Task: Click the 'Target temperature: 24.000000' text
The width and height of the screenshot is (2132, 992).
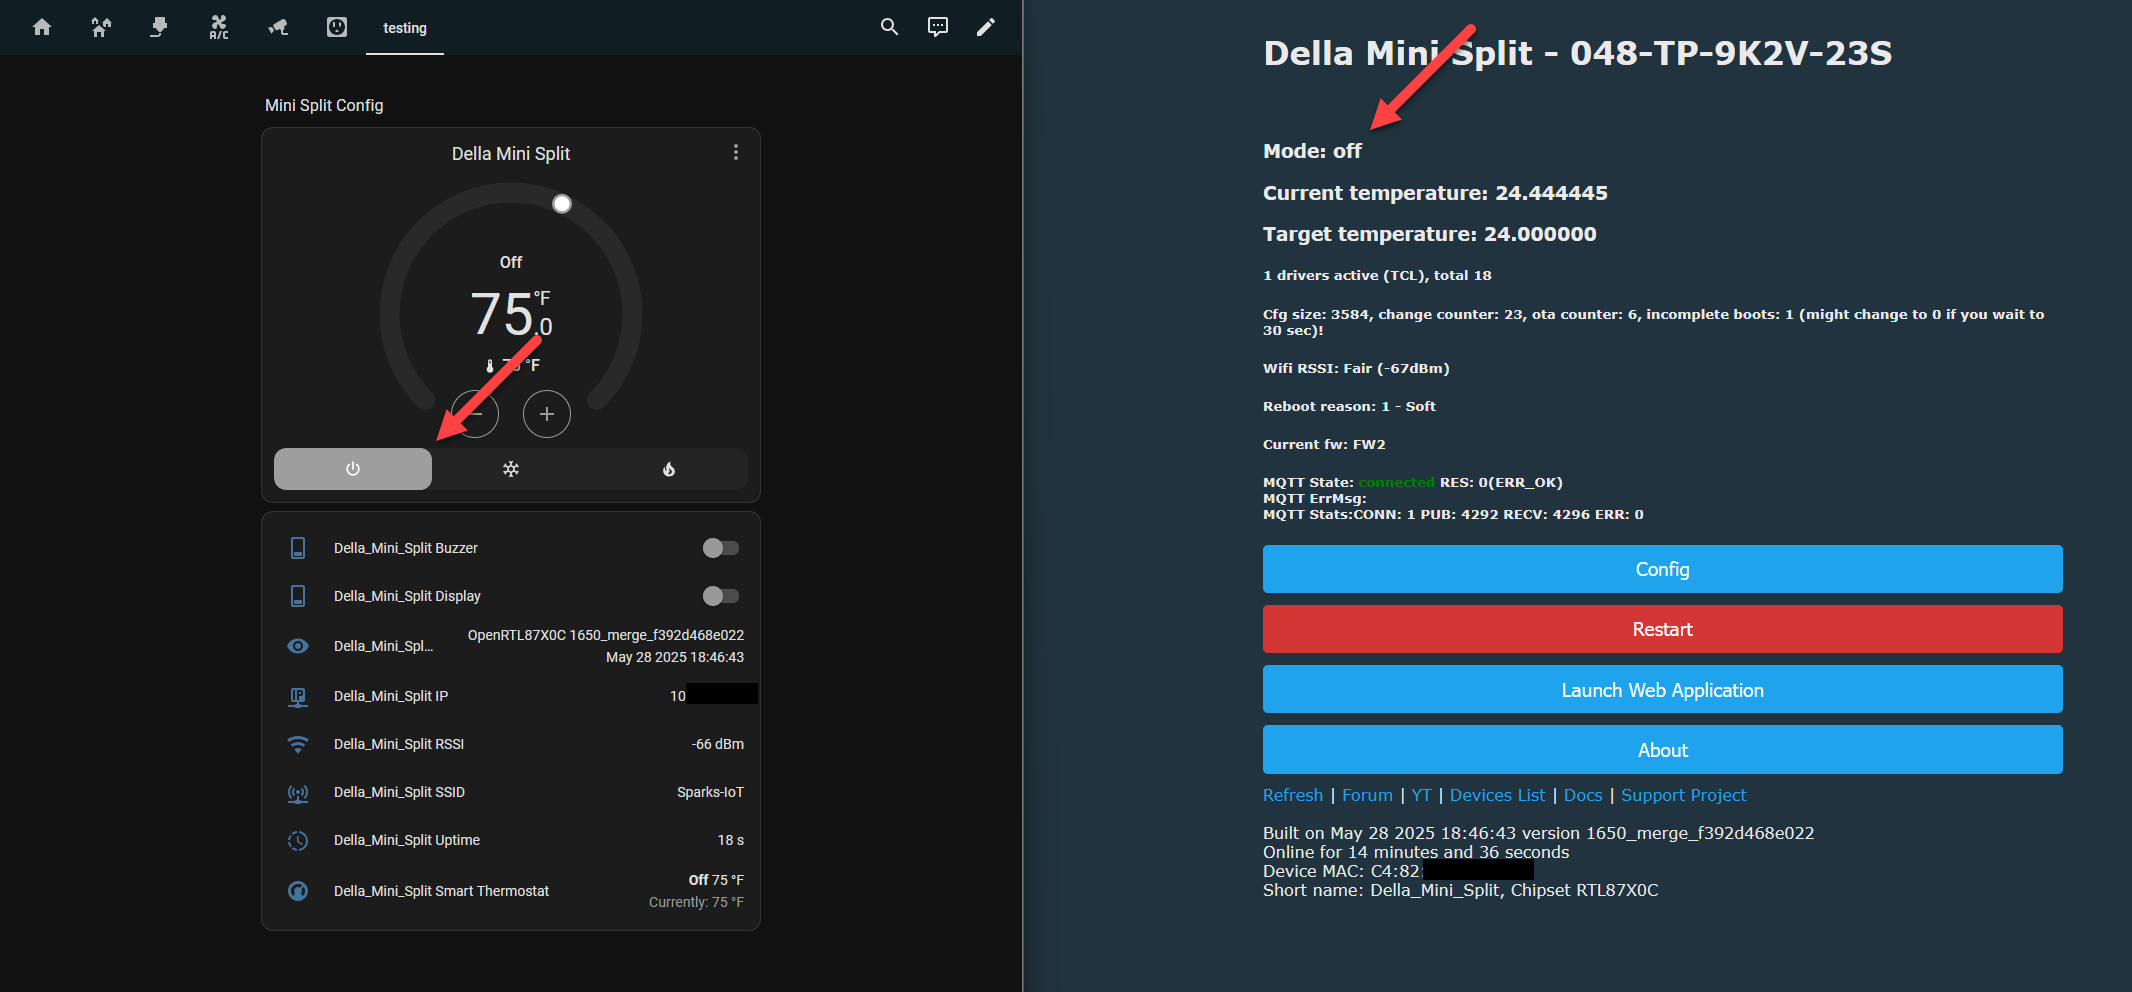Action: pyautogui.click(x=1430, y=234)
